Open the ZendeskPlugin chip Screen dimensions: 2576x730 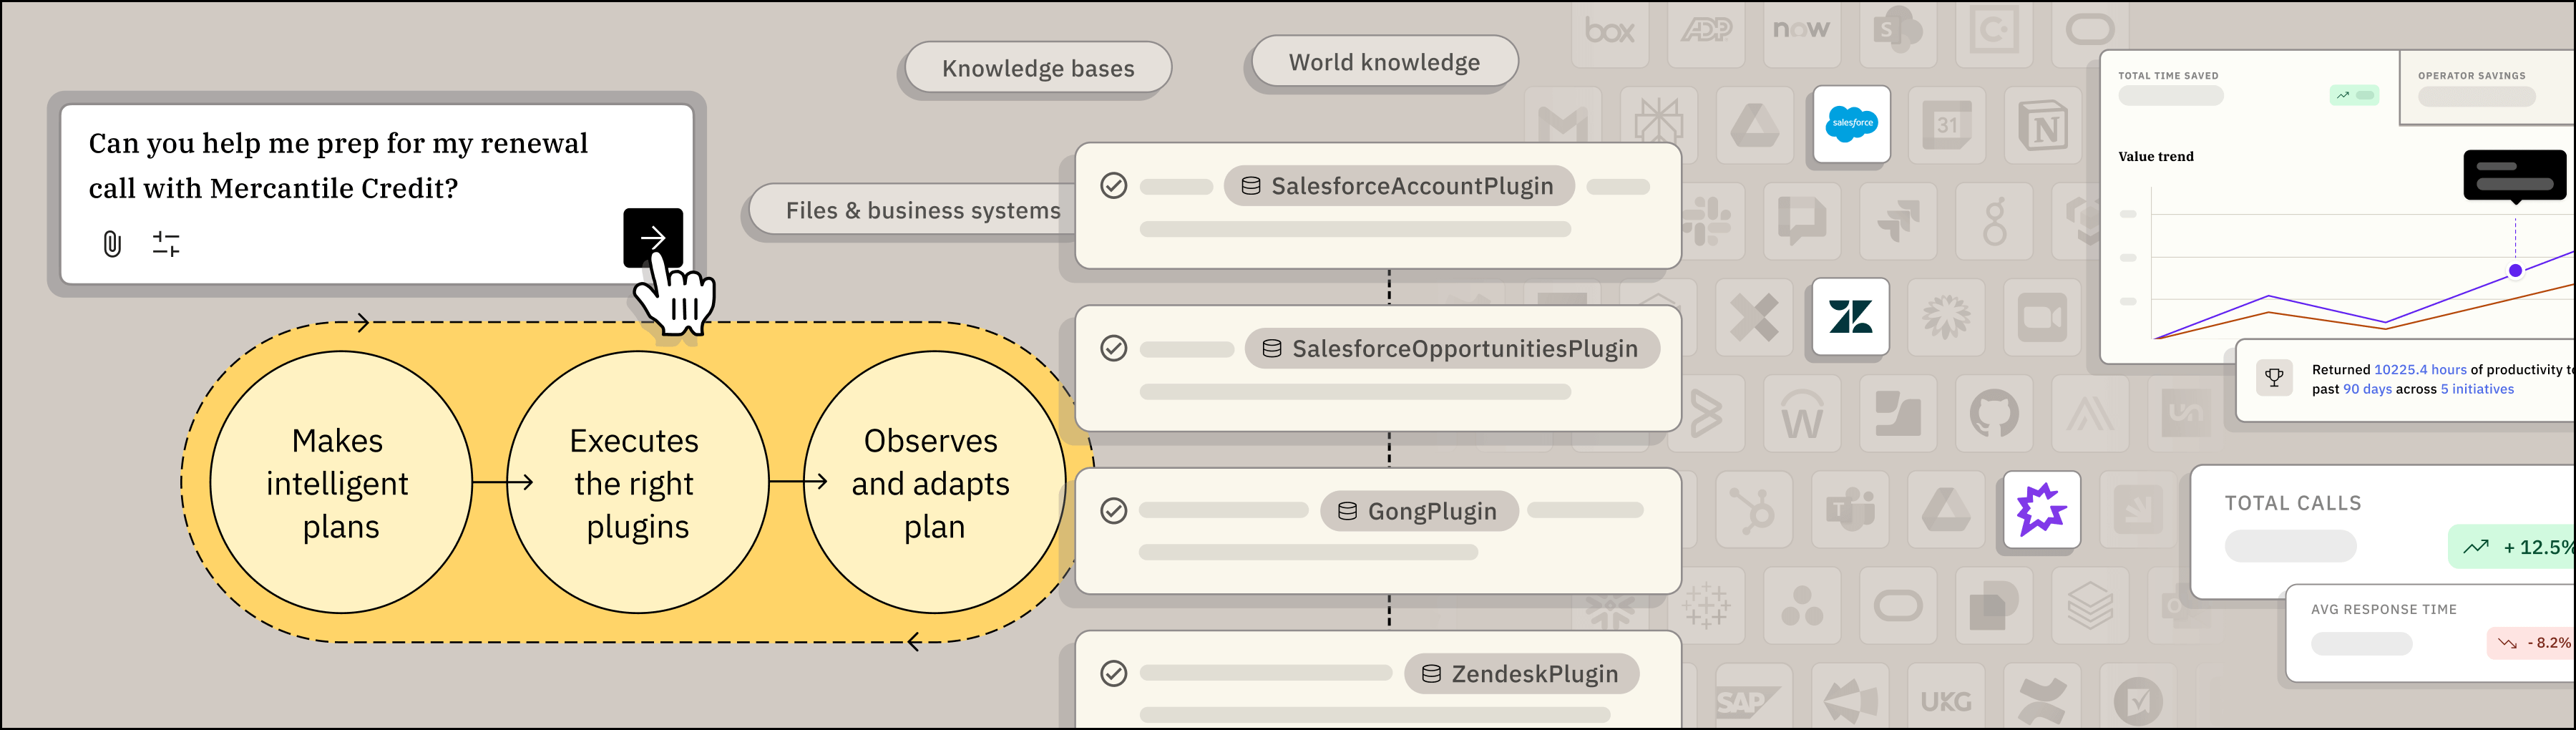point(1521,674)
